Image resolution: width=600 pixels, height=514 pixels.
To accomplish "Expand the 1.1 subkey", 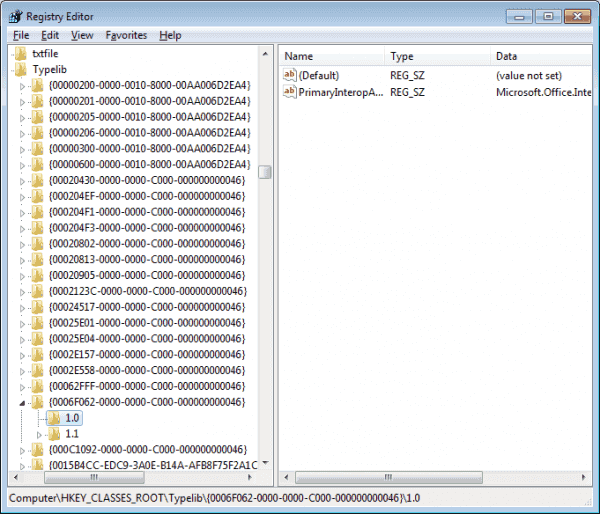I will 39,434.
